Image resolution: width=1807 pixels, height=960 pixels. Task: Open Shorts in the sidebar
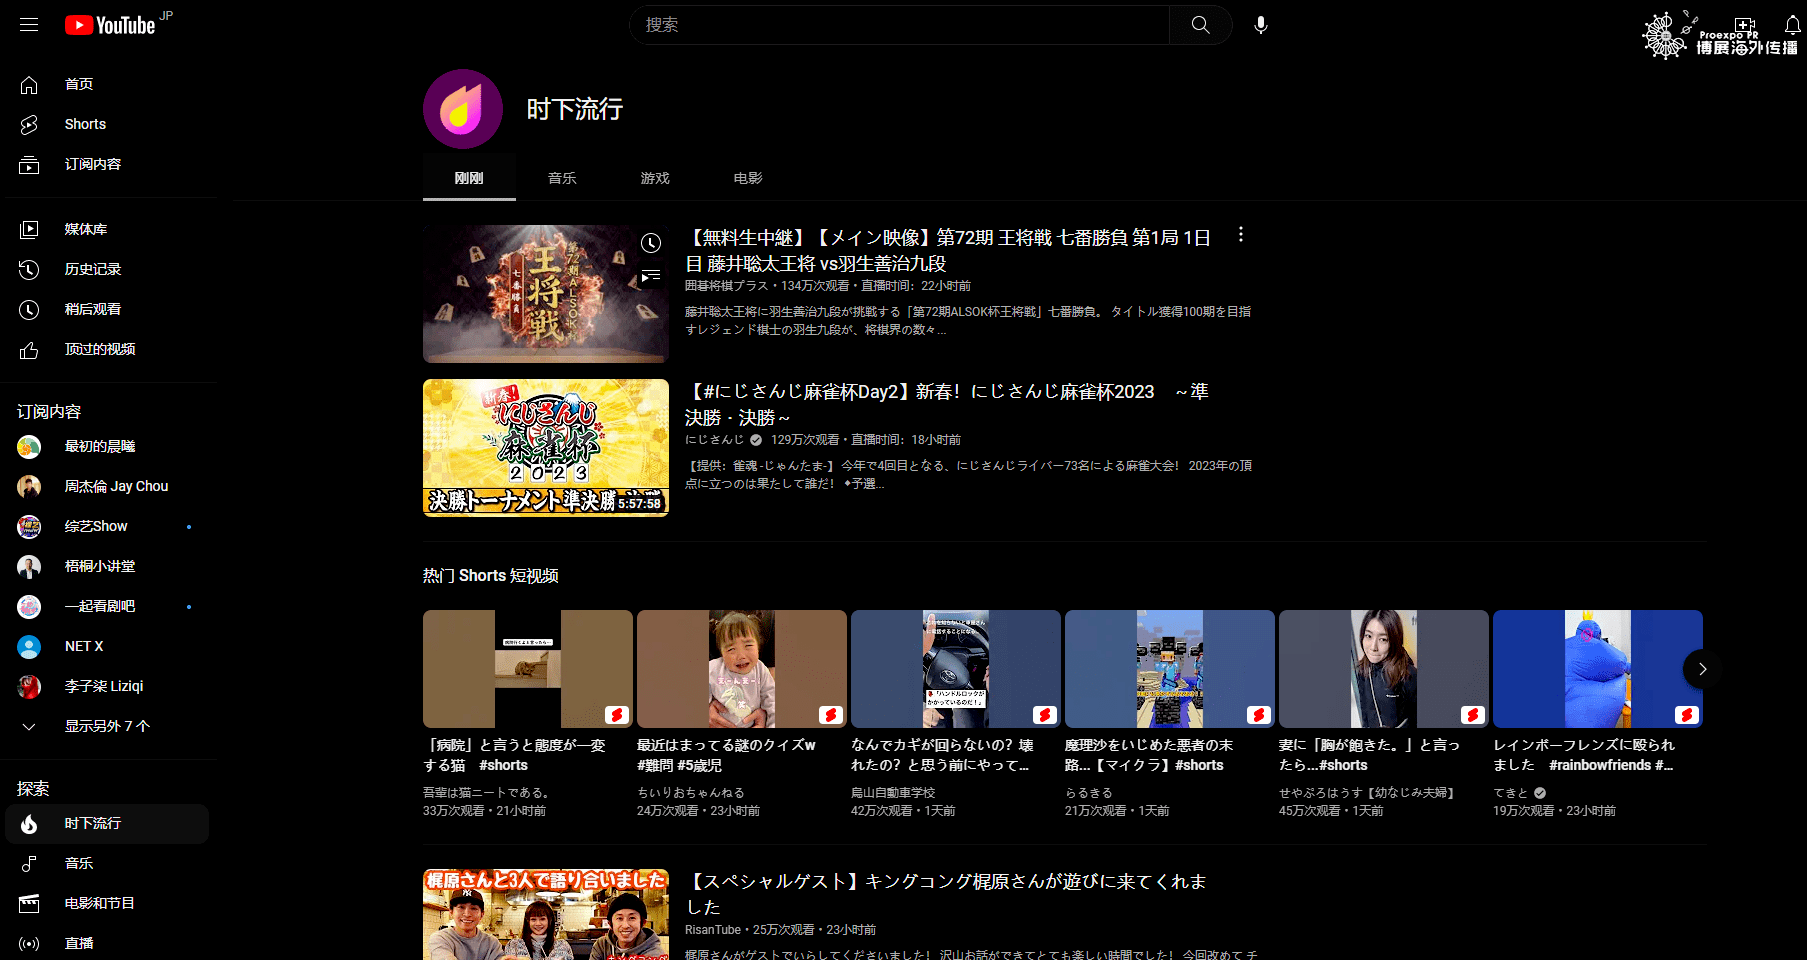(x=107, y=124)
